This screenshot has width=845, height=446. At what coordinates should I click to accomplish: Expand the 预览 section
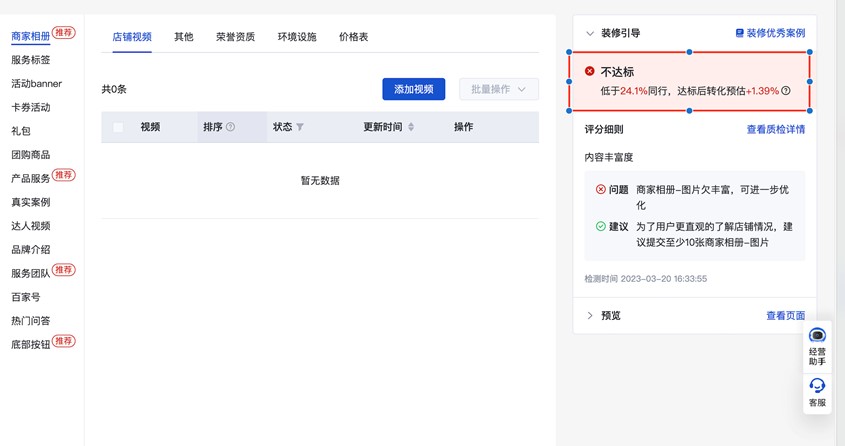point(590,315)
